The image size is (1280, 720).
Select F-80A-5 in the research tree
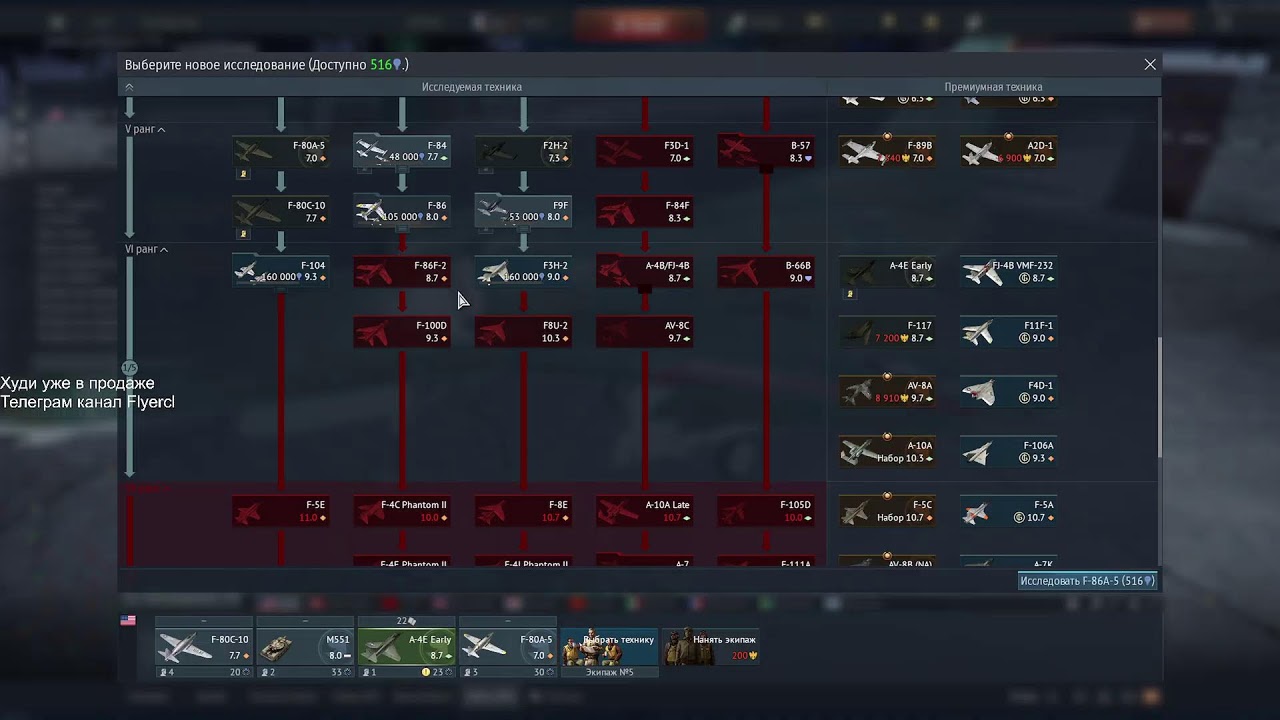[281, 152]
